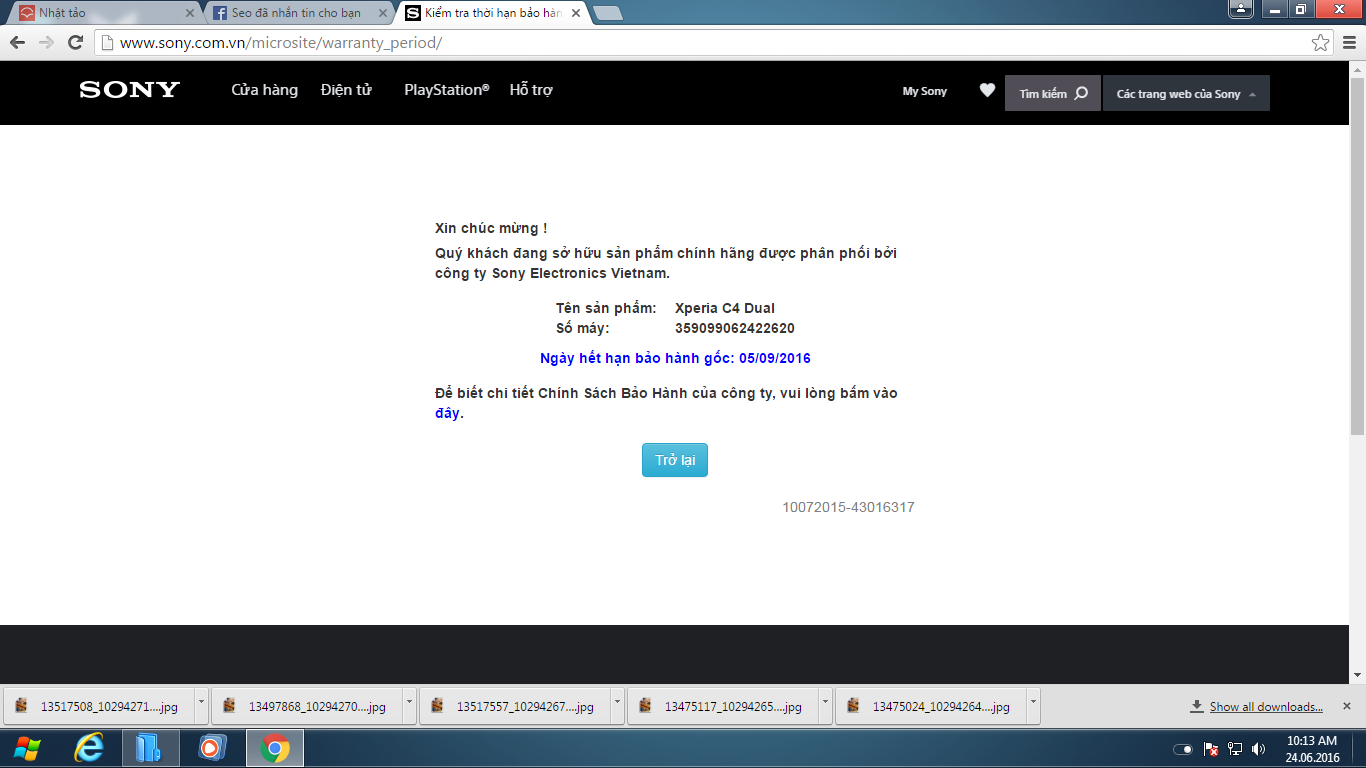Follow the 'đây' warranty policy link
The height and width of the screenshot is (768, 1366).
click(x=447, y=414)
